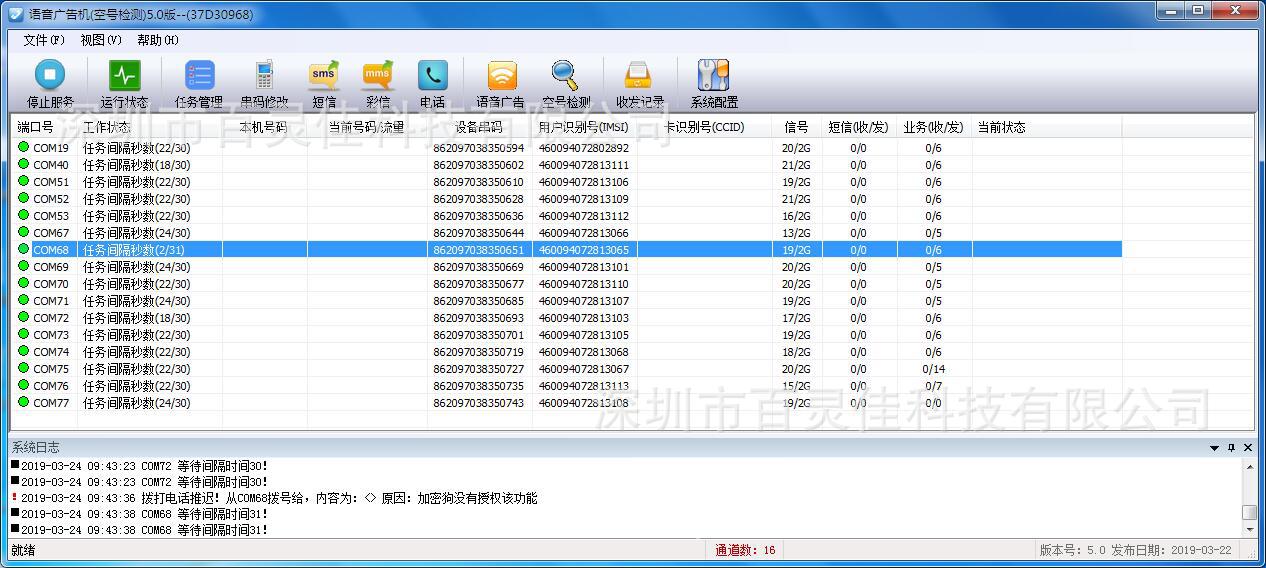Sort by the 信号 column header
1266x568 pixels.
797,127
